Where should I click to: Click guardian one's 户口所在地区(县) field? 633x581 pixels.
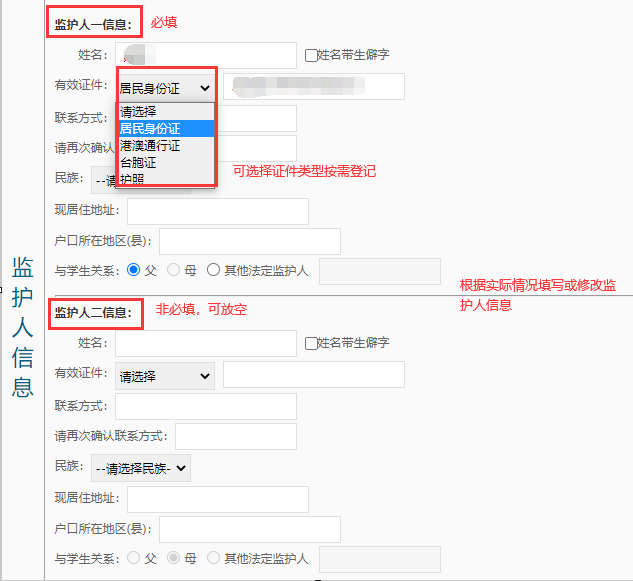point(249,242)
